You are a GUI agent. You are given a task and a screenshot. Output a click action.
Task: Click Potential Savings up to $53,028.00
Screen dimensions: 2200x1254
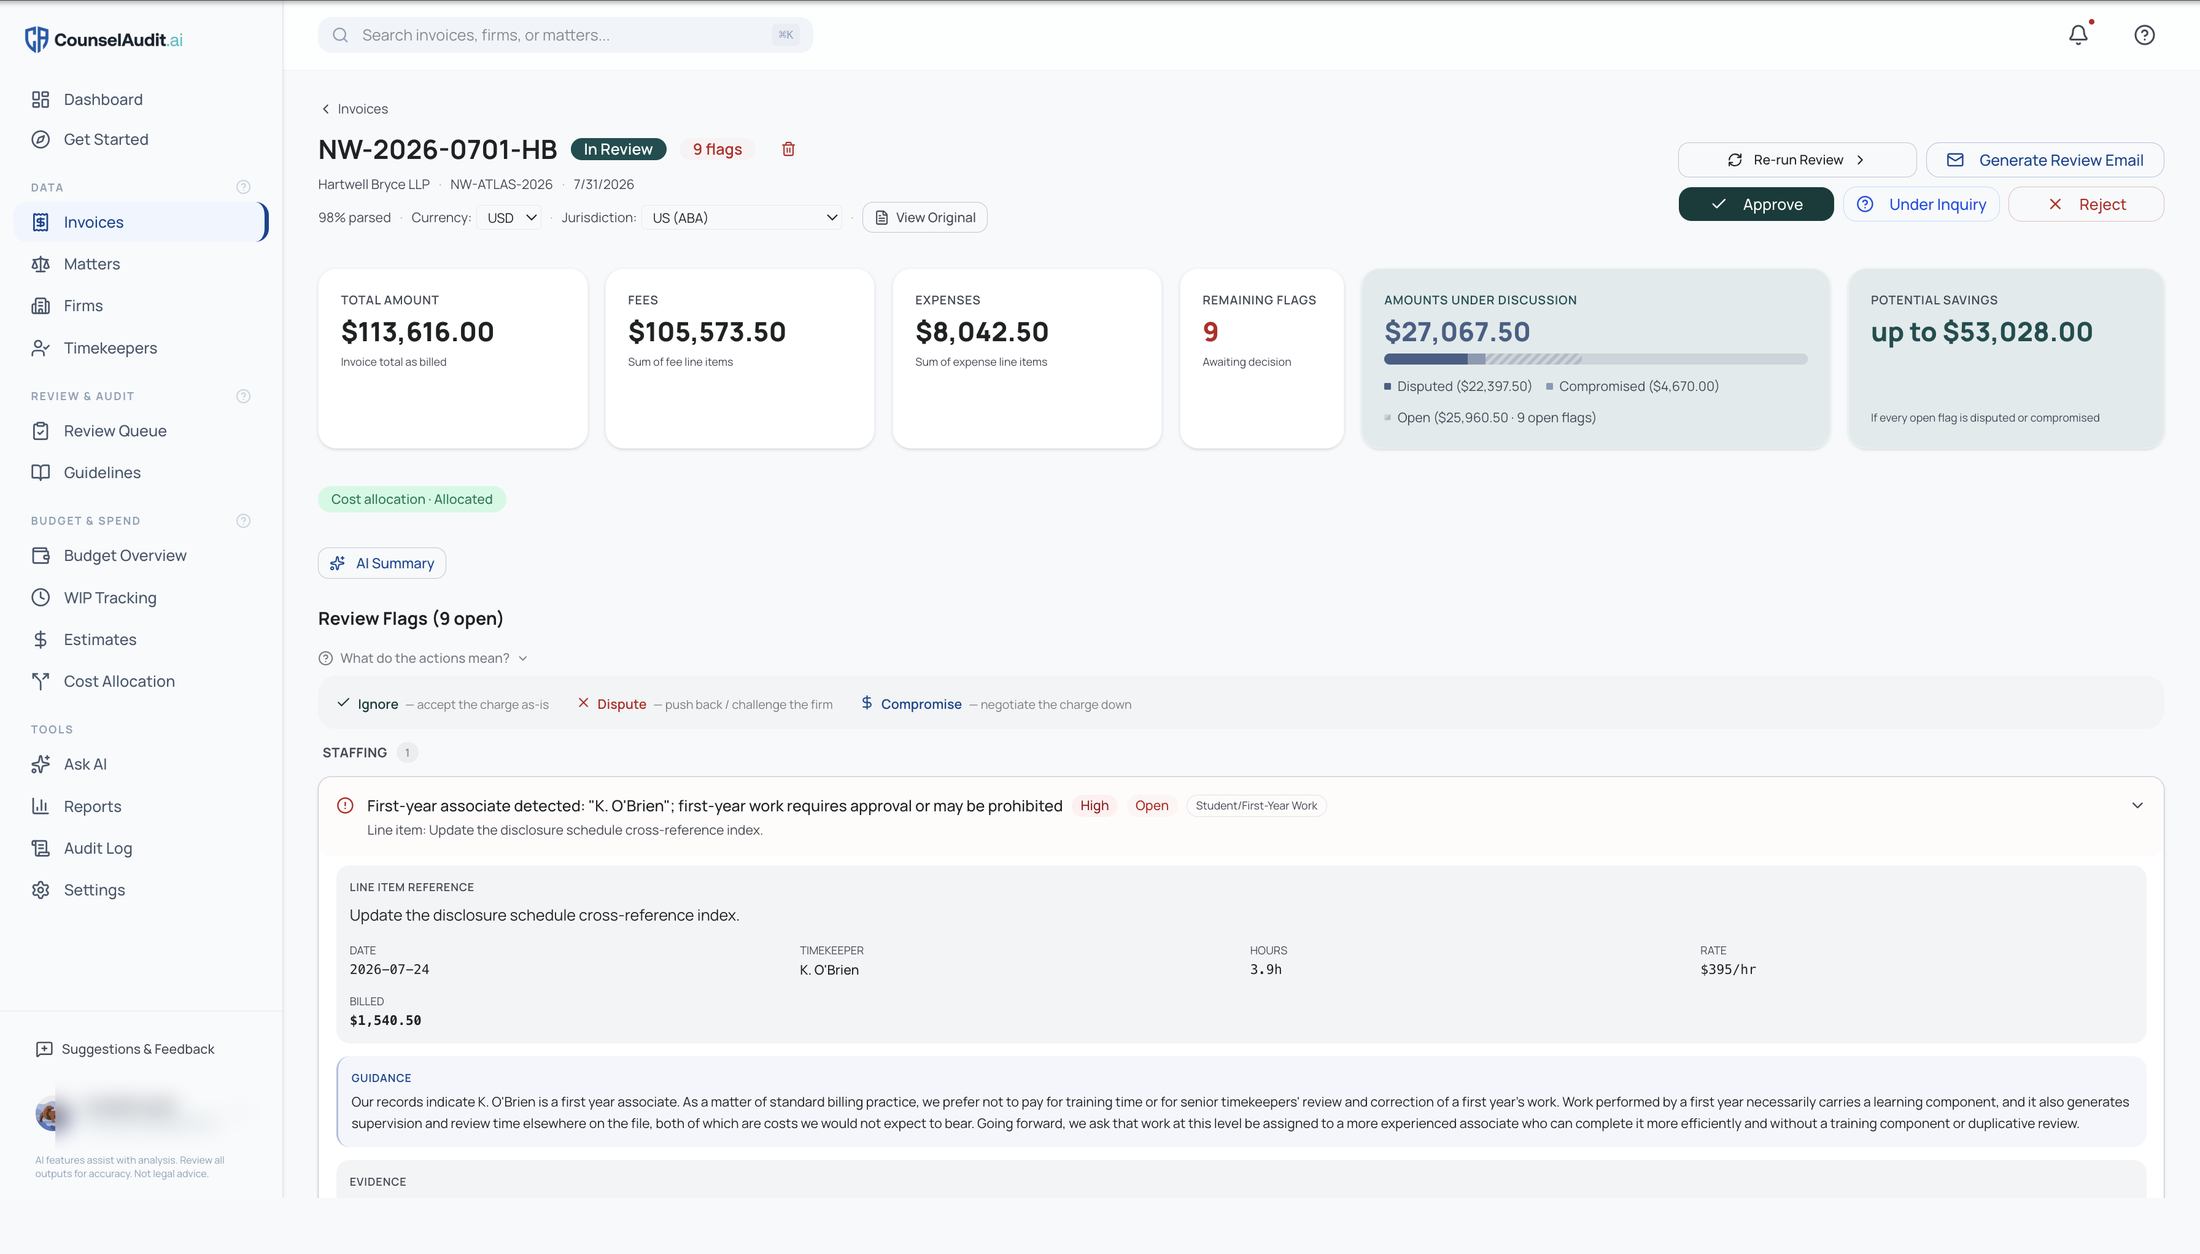click(x=2006, y=358)
